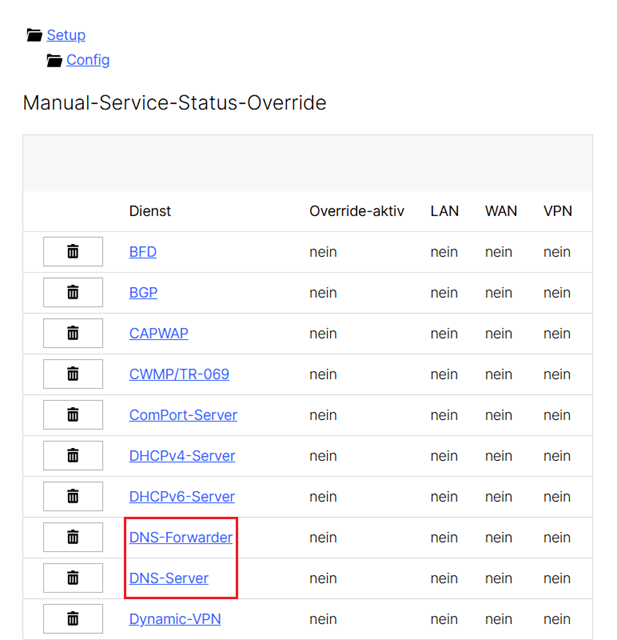Open the BFD service link
The height and width of the screenshot is (640, 617).
coord(143,252)
